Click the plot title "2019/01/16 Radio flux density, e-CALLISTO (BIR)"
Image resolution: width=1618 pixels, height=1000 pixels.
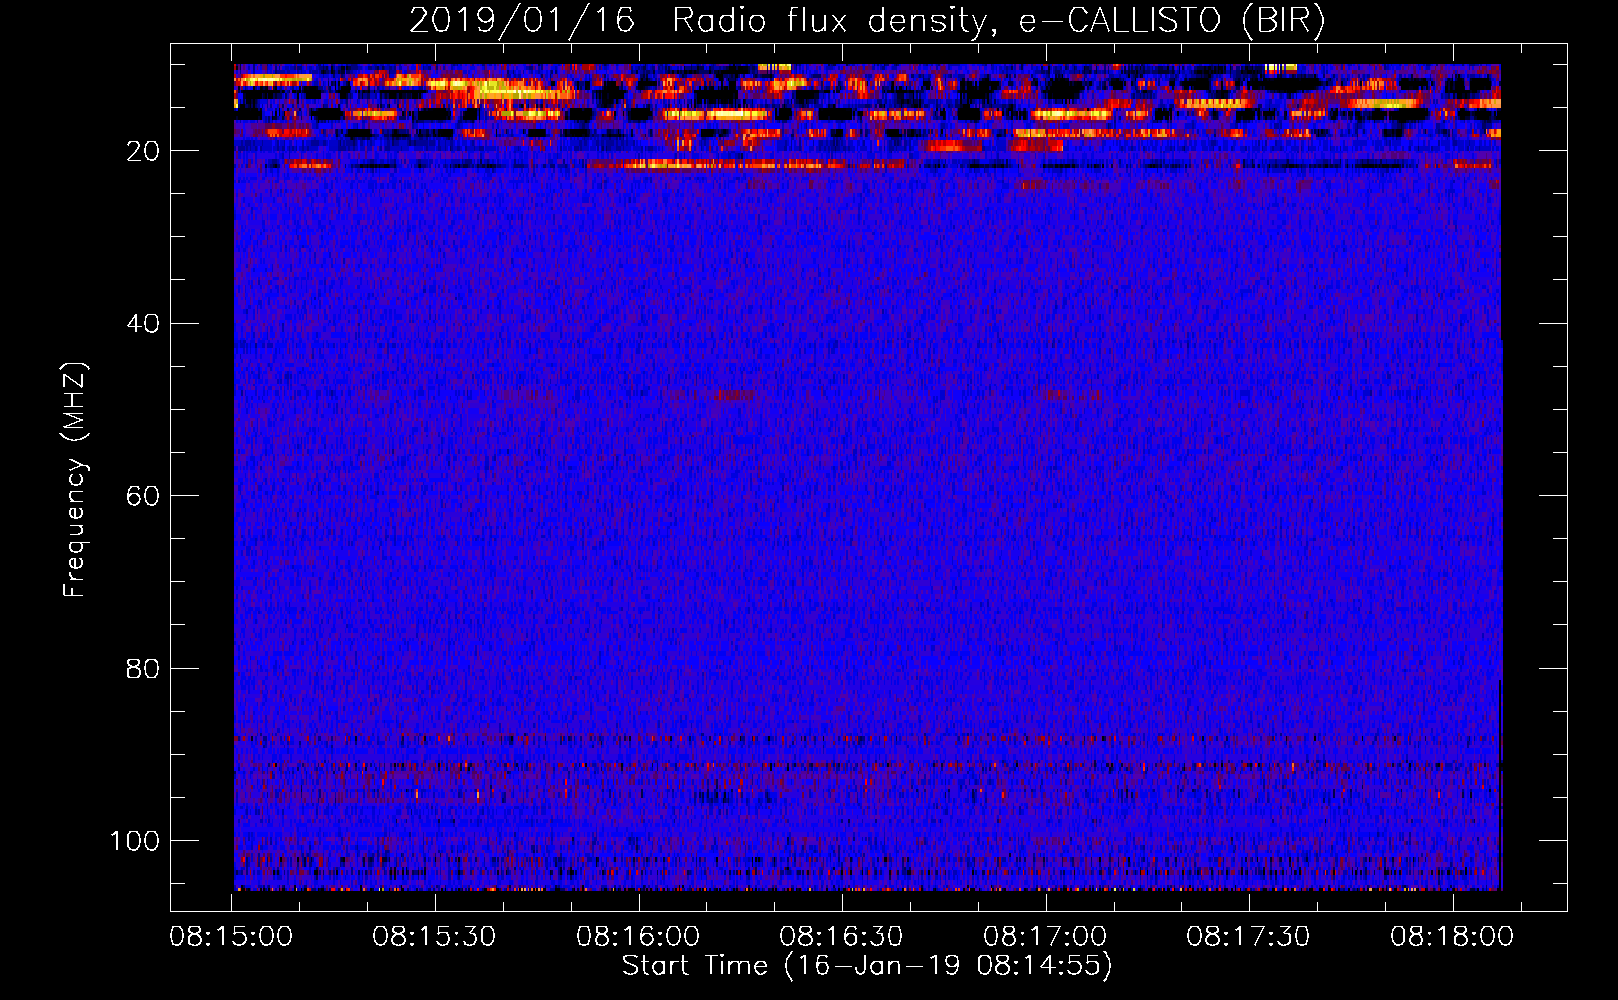click(x=867, y=21)
